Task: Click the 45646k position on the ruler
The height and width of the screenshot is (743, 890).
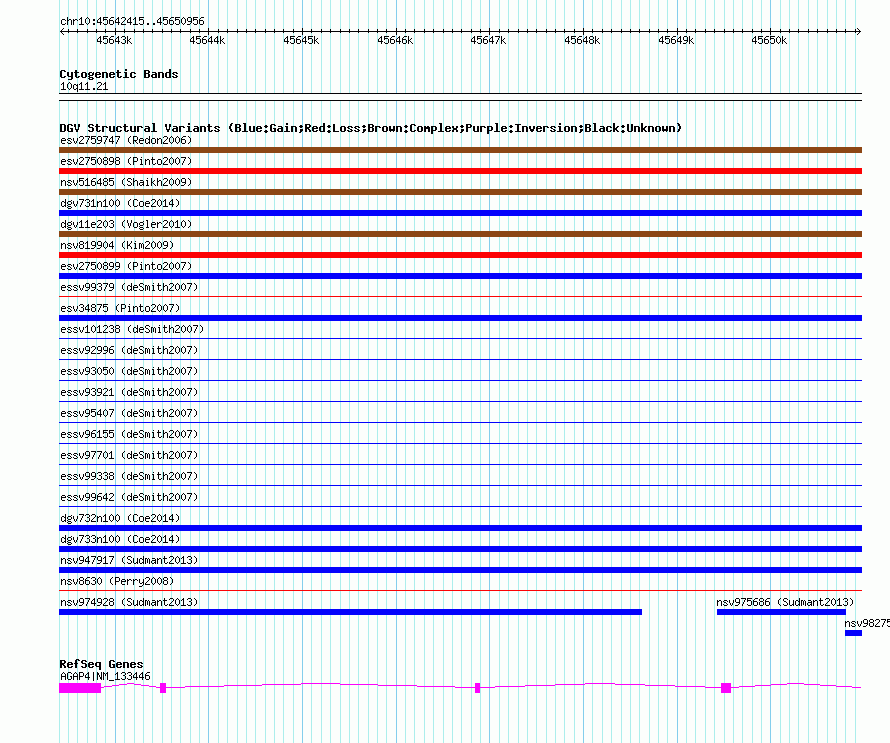Action: (x=394, y=40)
